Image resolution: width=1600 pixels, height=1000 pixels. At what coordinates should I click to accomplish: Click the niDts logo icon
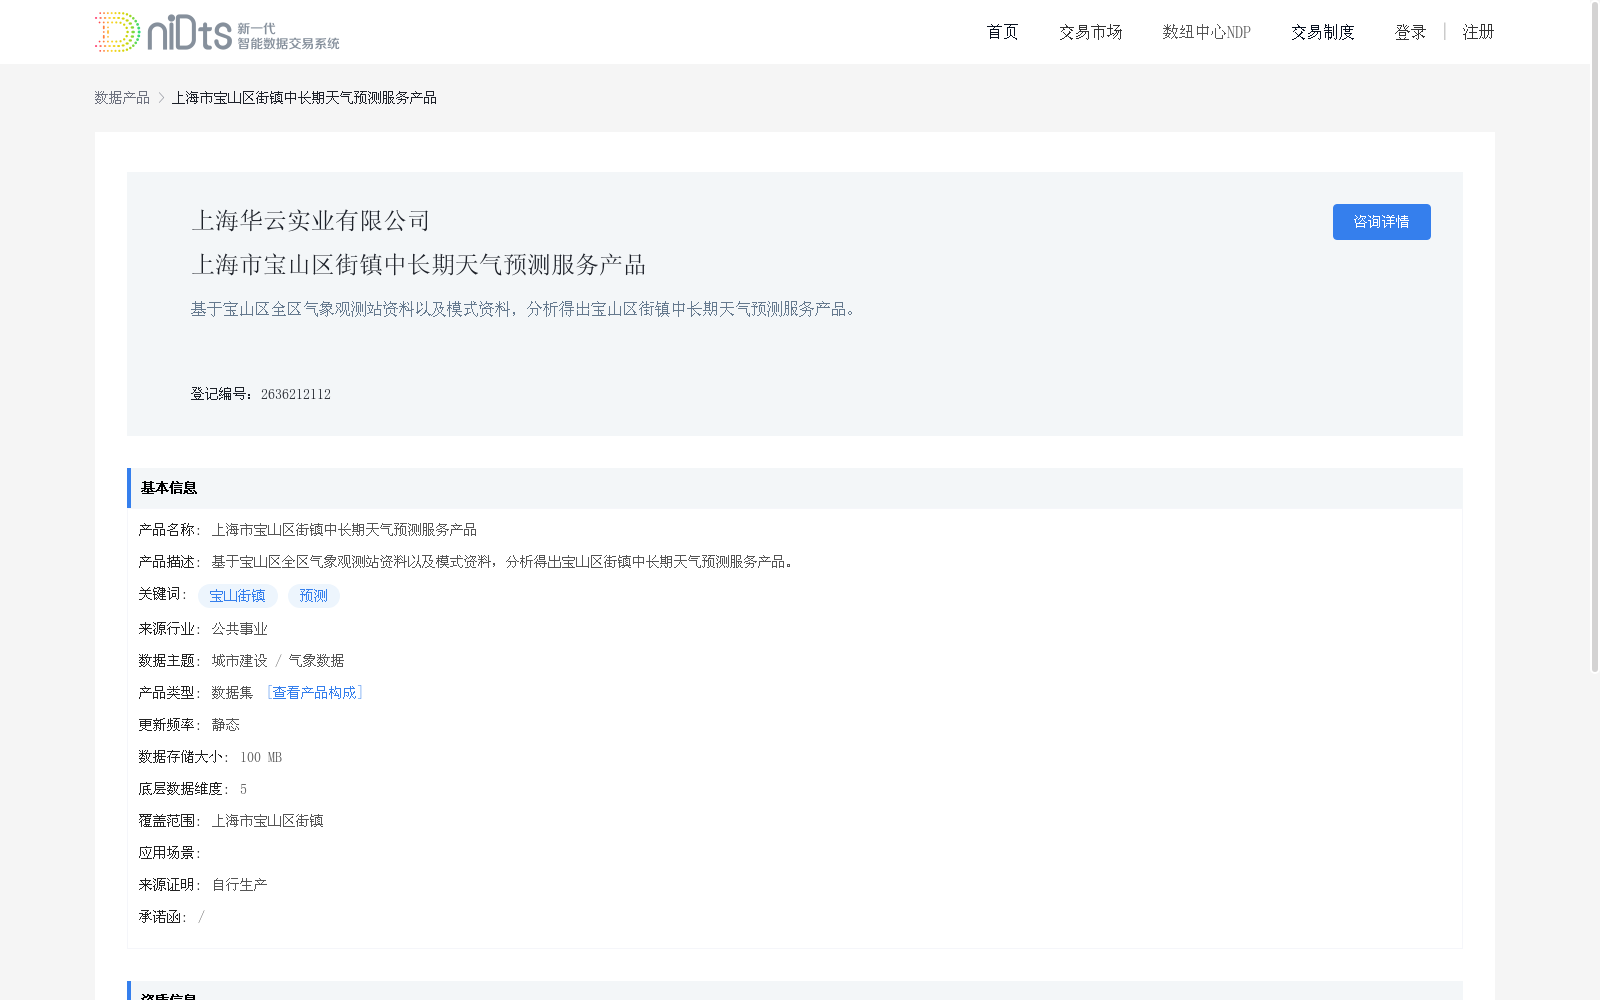coord(217,32)
